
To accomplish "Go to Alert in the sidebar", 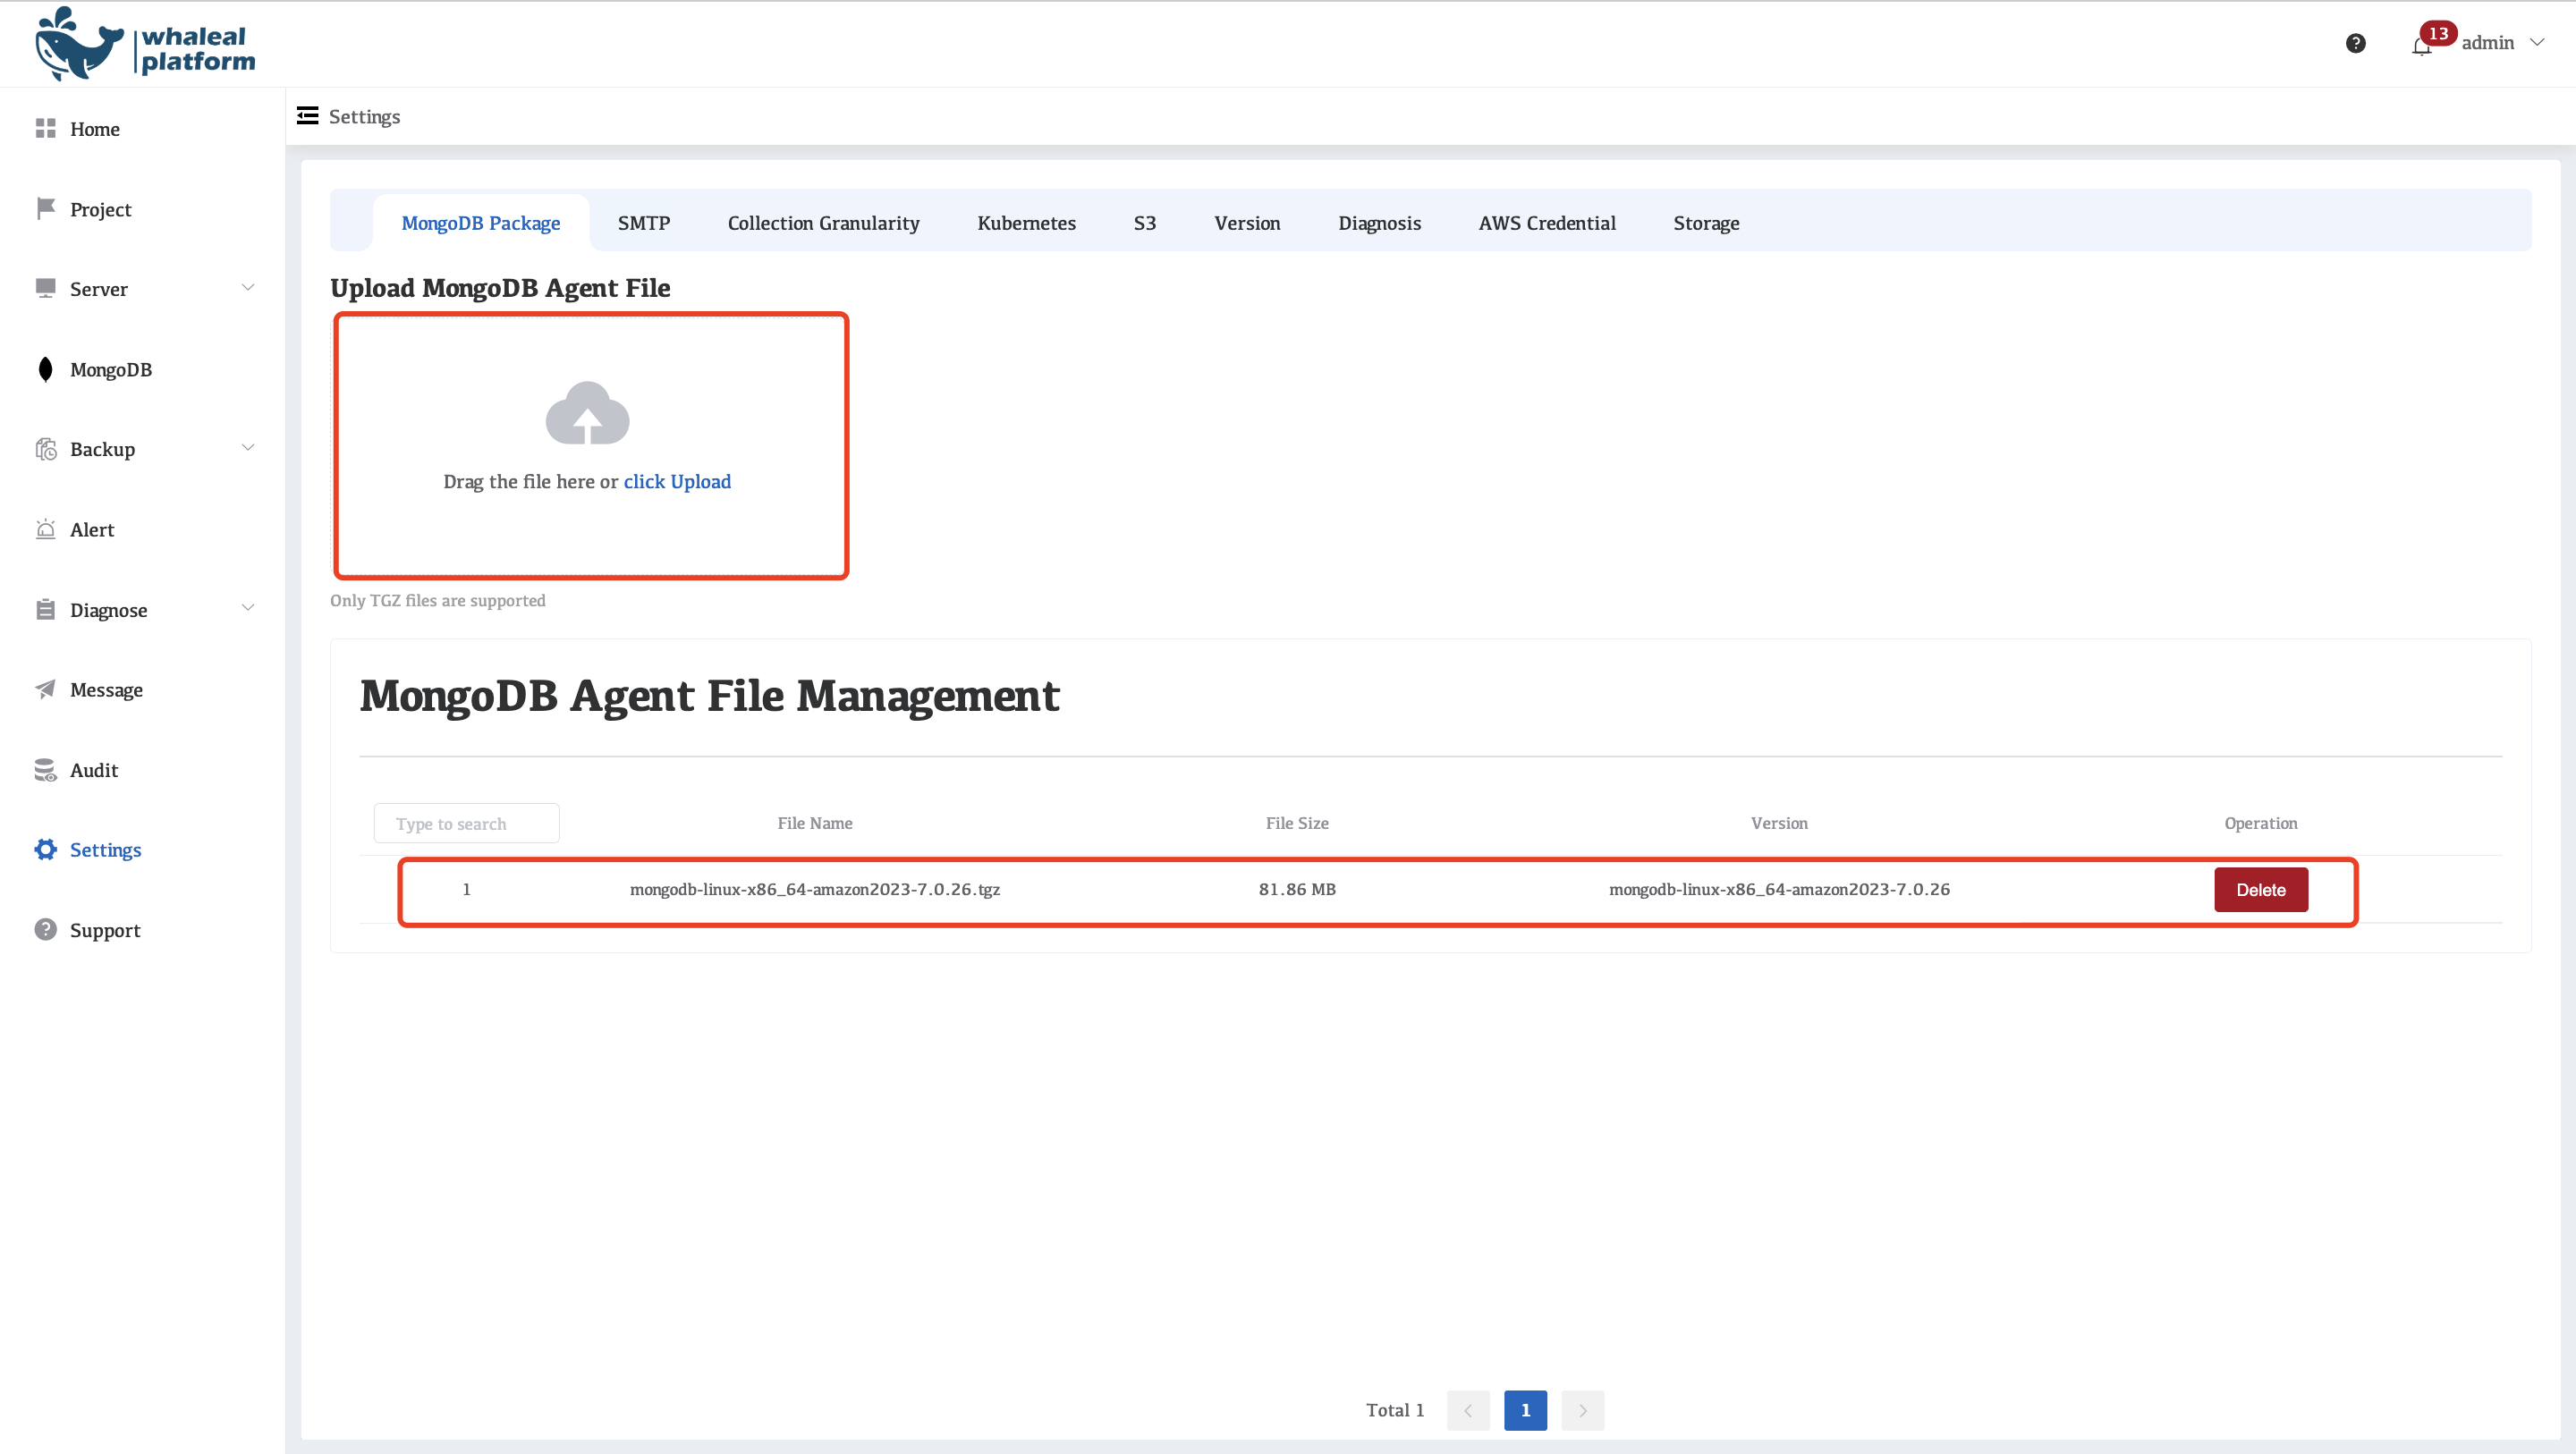I will click(92, 530).
